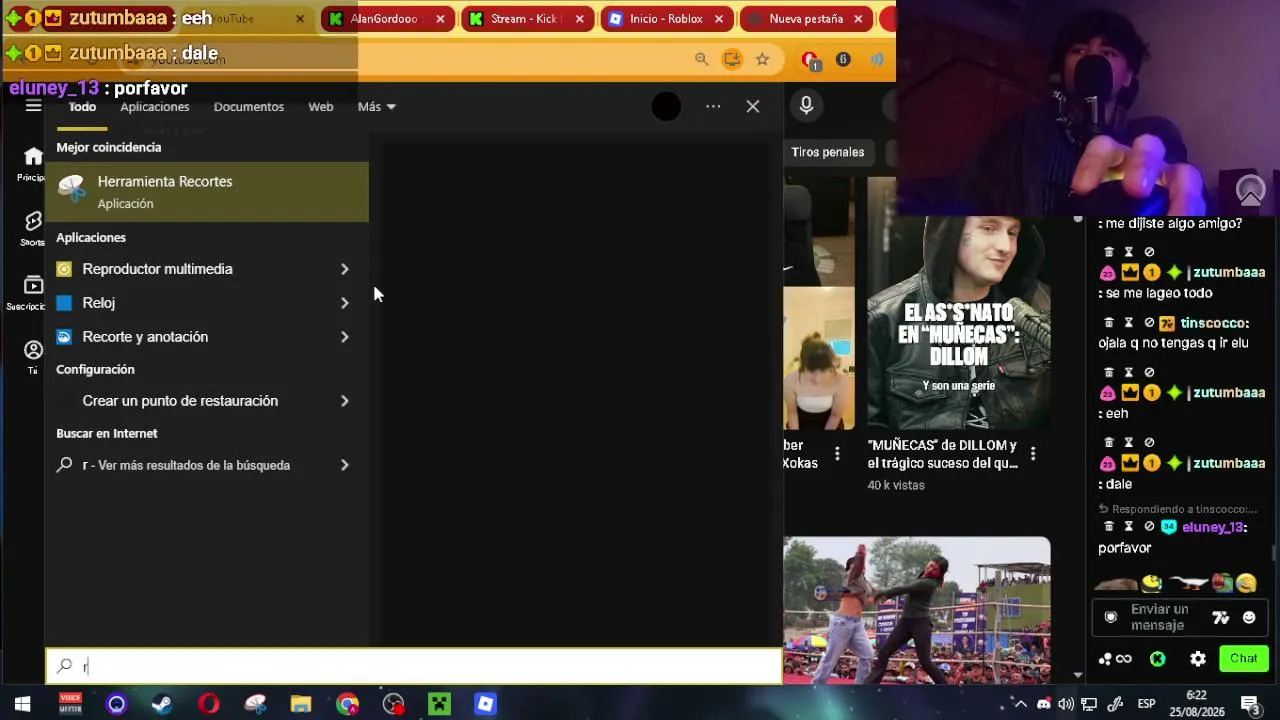Switch to Documentos search filter
The width and height of the screenshot is (1280, 720).
click(x=249, y=107)
